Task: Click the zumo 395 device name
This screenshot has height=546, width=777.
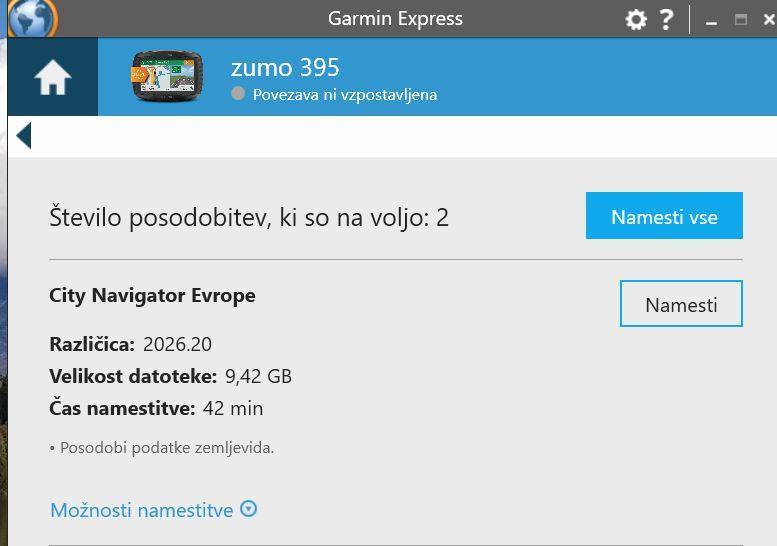Action: (x=285, y=67)
